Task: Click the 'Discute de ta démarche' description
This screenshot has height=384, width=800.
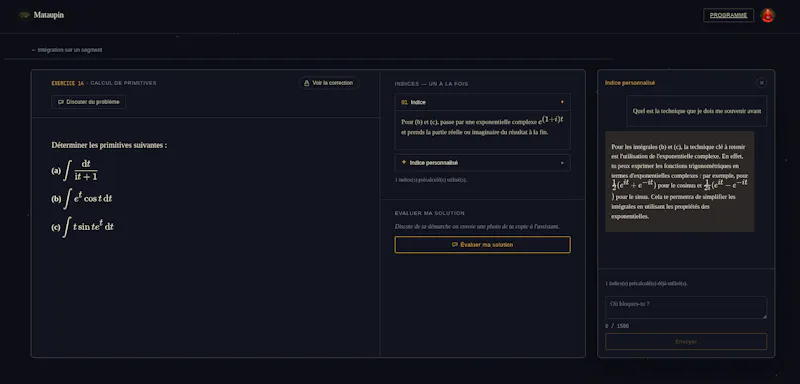Action: click(x=477, y=226)
